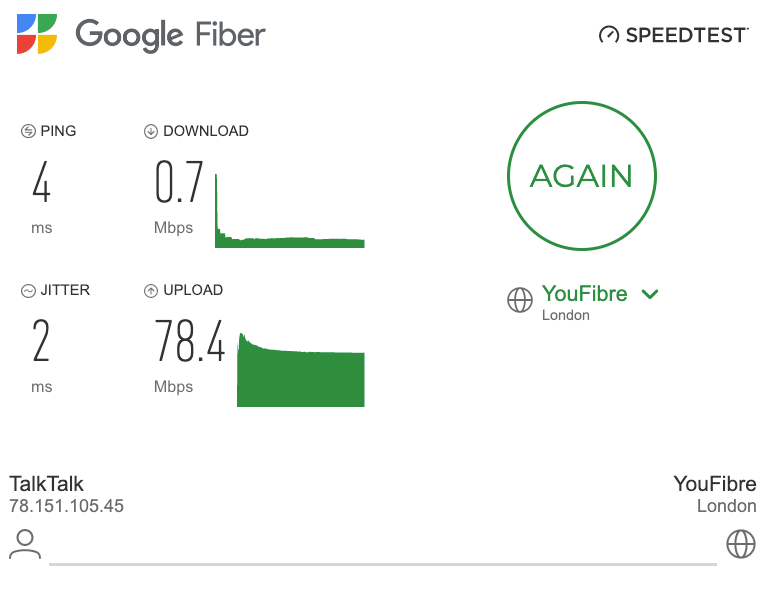Click the 78.4 Mbps upload value

[x=190, y=342]
